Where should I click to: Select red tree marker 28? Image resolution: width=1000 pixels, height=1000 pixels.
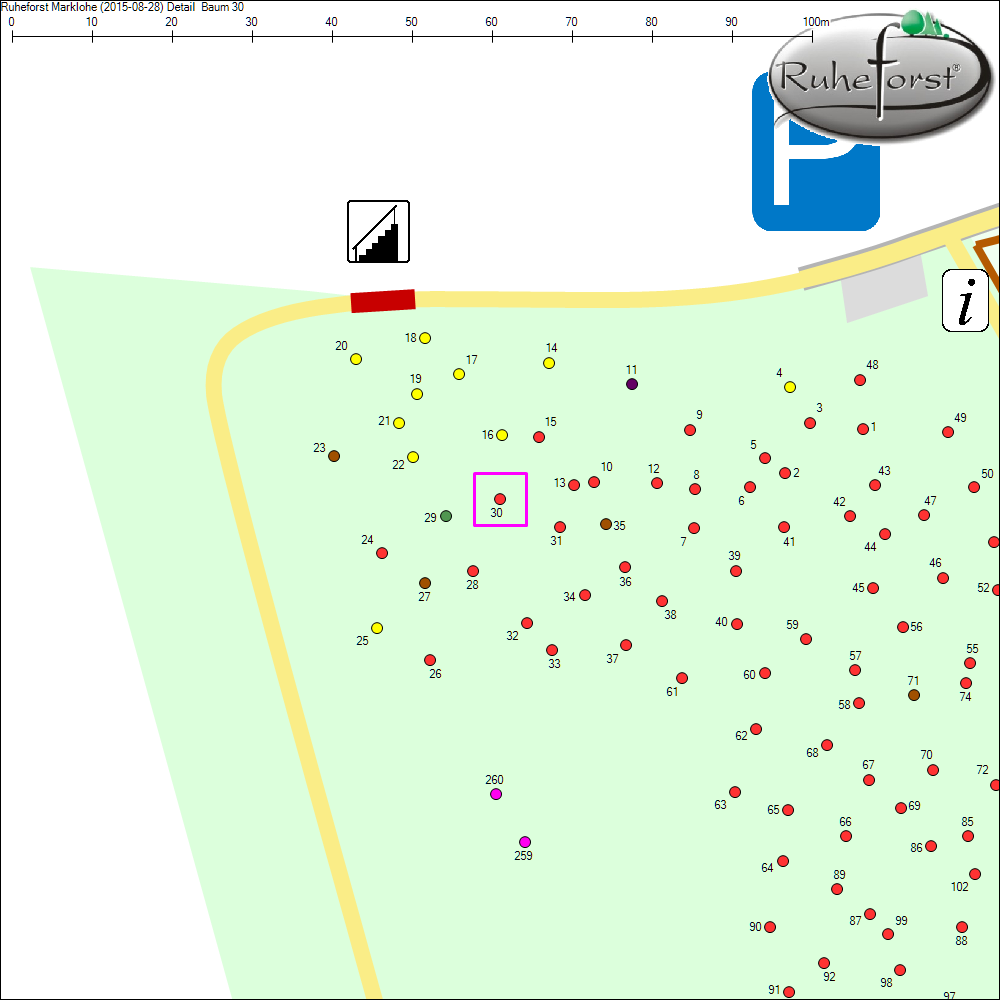coord(473,571)
